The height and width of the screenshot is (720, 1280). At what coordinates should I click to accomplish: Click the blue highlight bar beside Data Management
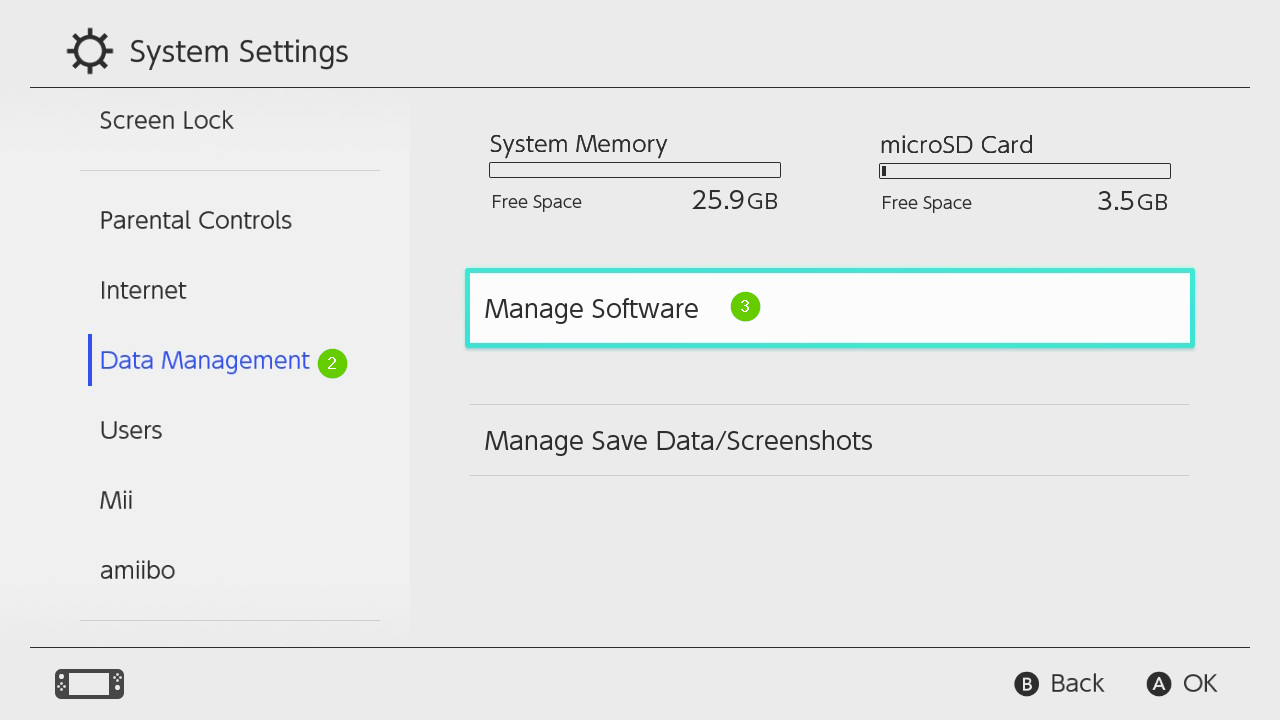90,360
